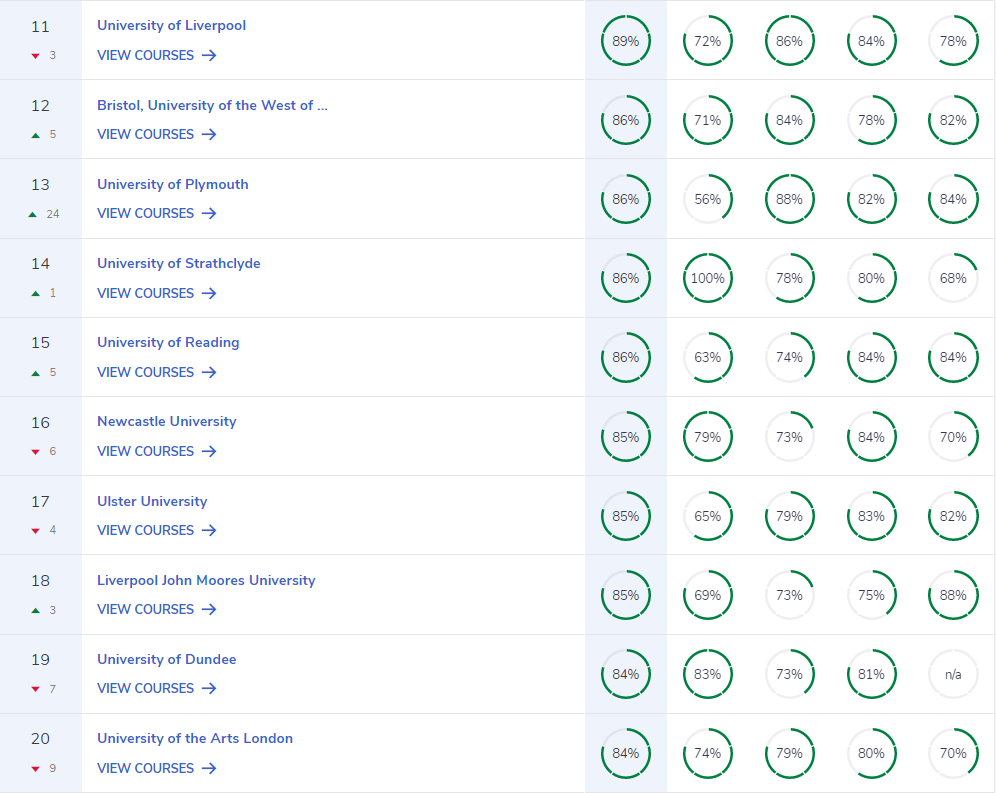
Task: Click the n/a circle in University of Dundee's row
Action: (x=953, y=674)
